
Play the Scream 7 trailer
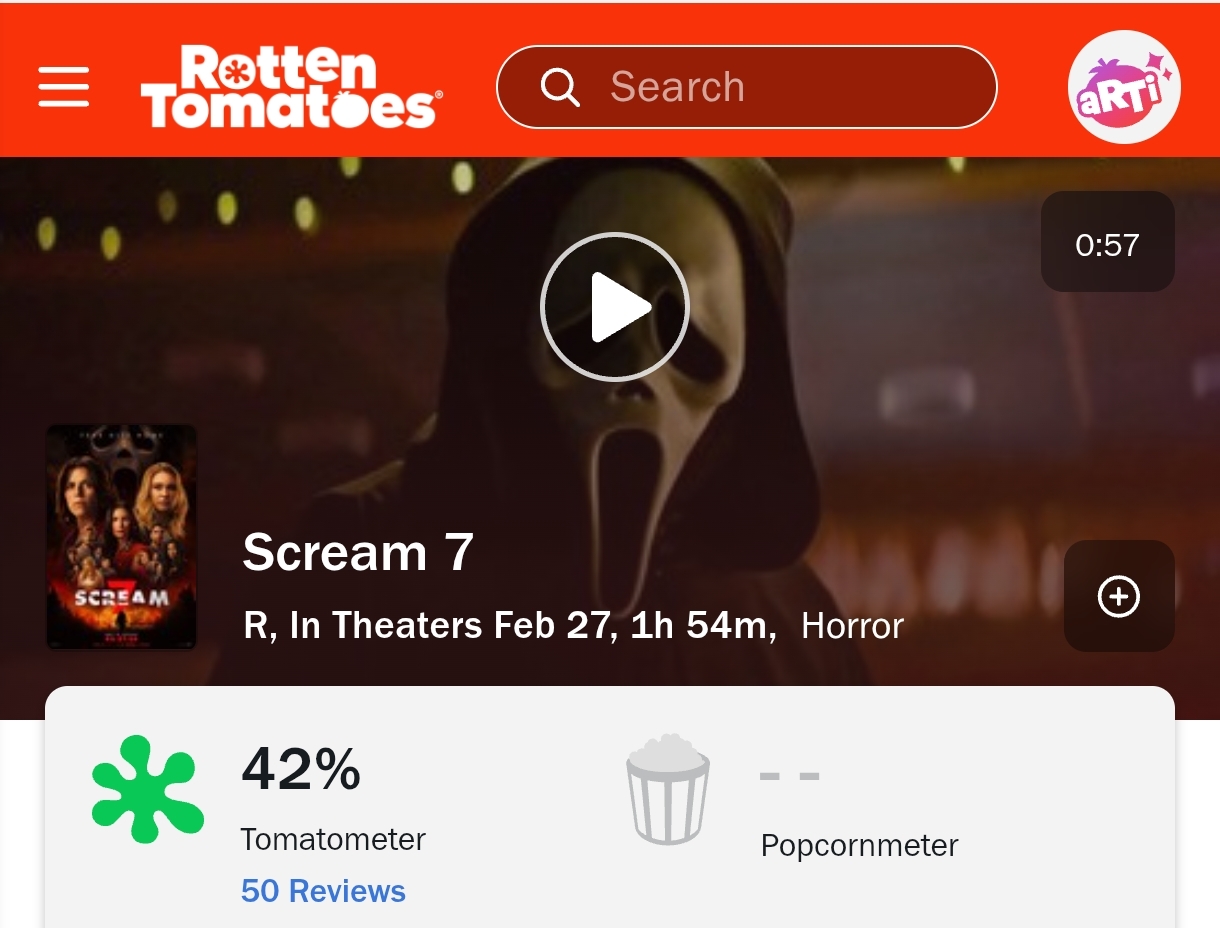coord(614,306)
